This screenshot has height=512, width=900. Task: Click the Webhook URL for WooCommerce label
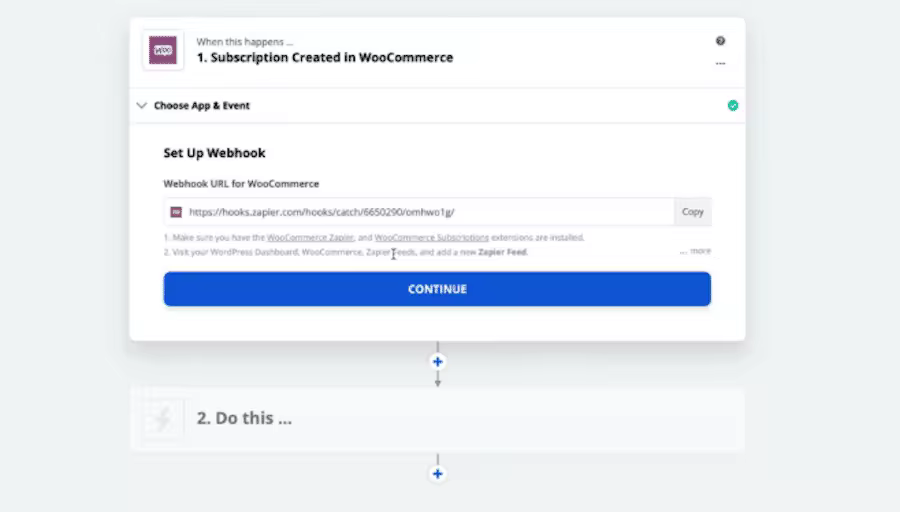click(241, 184)
